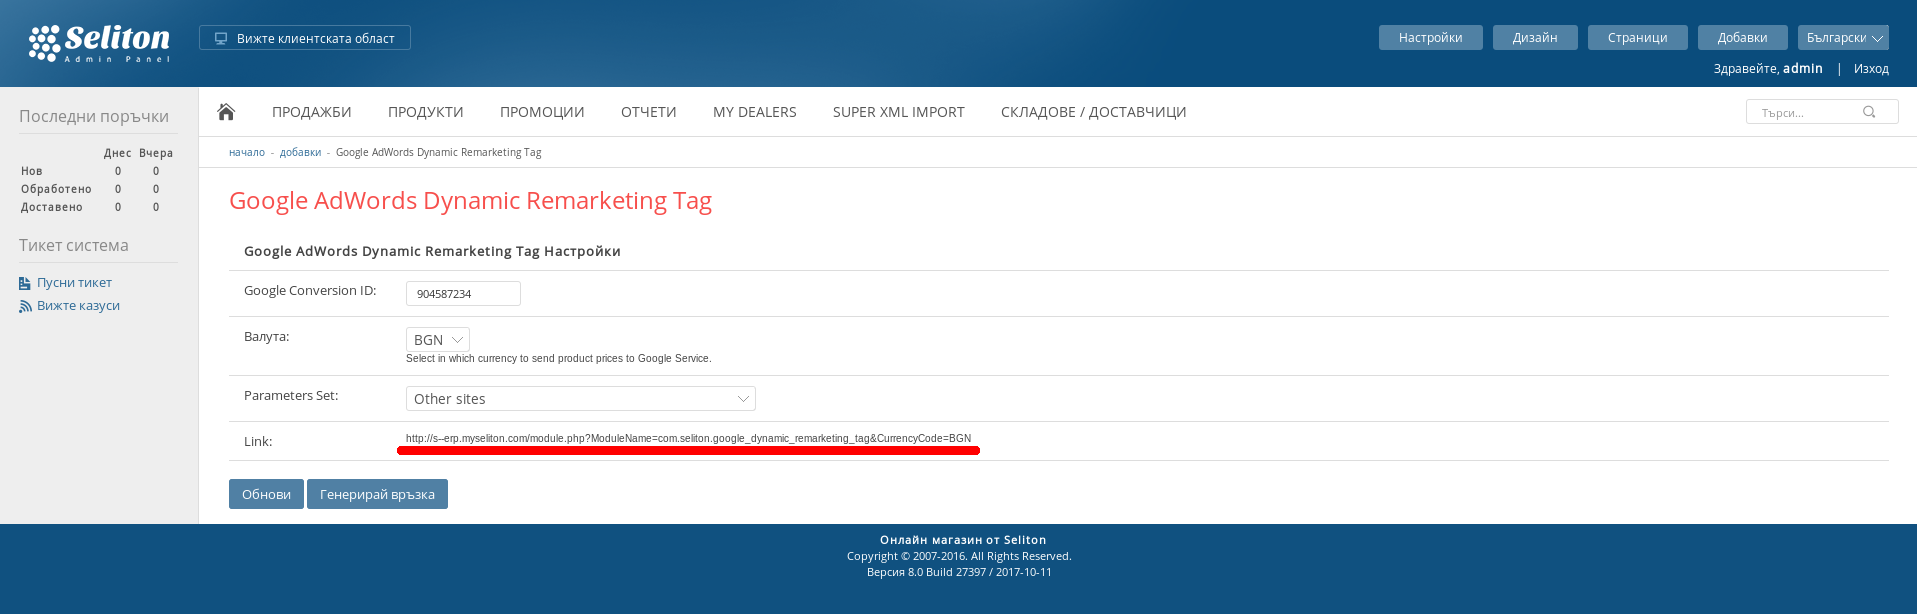This screenshot has width=1917, height=614.
Task: Click the Seliton Admin Panel logo
Action: tap(99, 43)
